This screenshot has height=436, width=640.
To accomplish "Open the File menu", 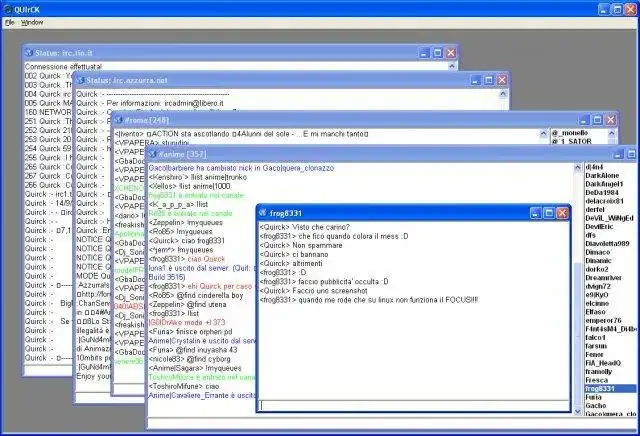I will (x=10, y=22).
